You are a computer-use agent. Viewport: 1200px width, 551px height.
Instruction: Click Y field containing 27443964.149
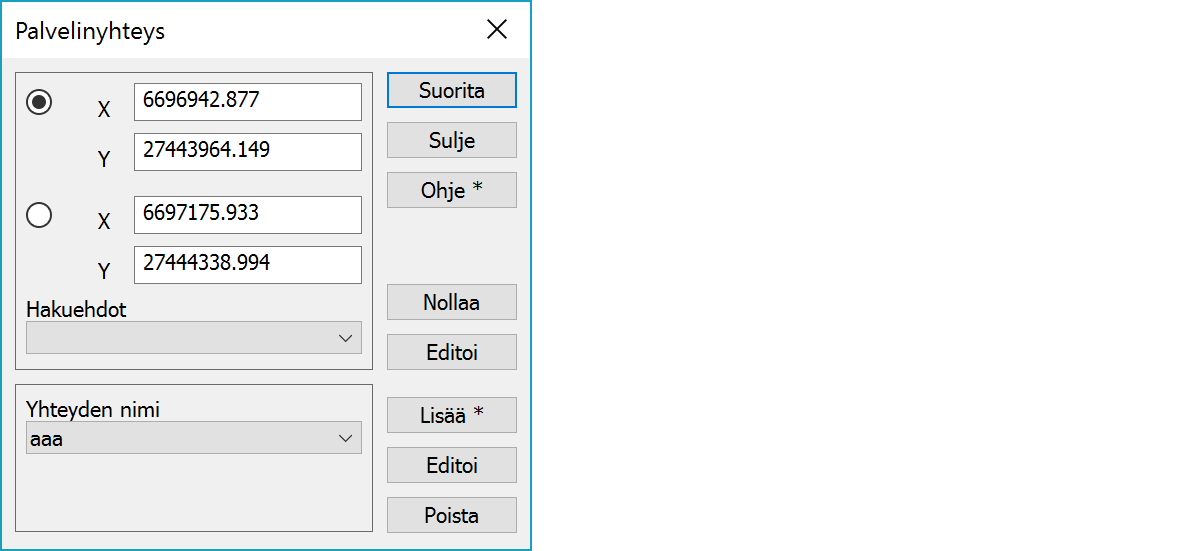click(247, 152)
